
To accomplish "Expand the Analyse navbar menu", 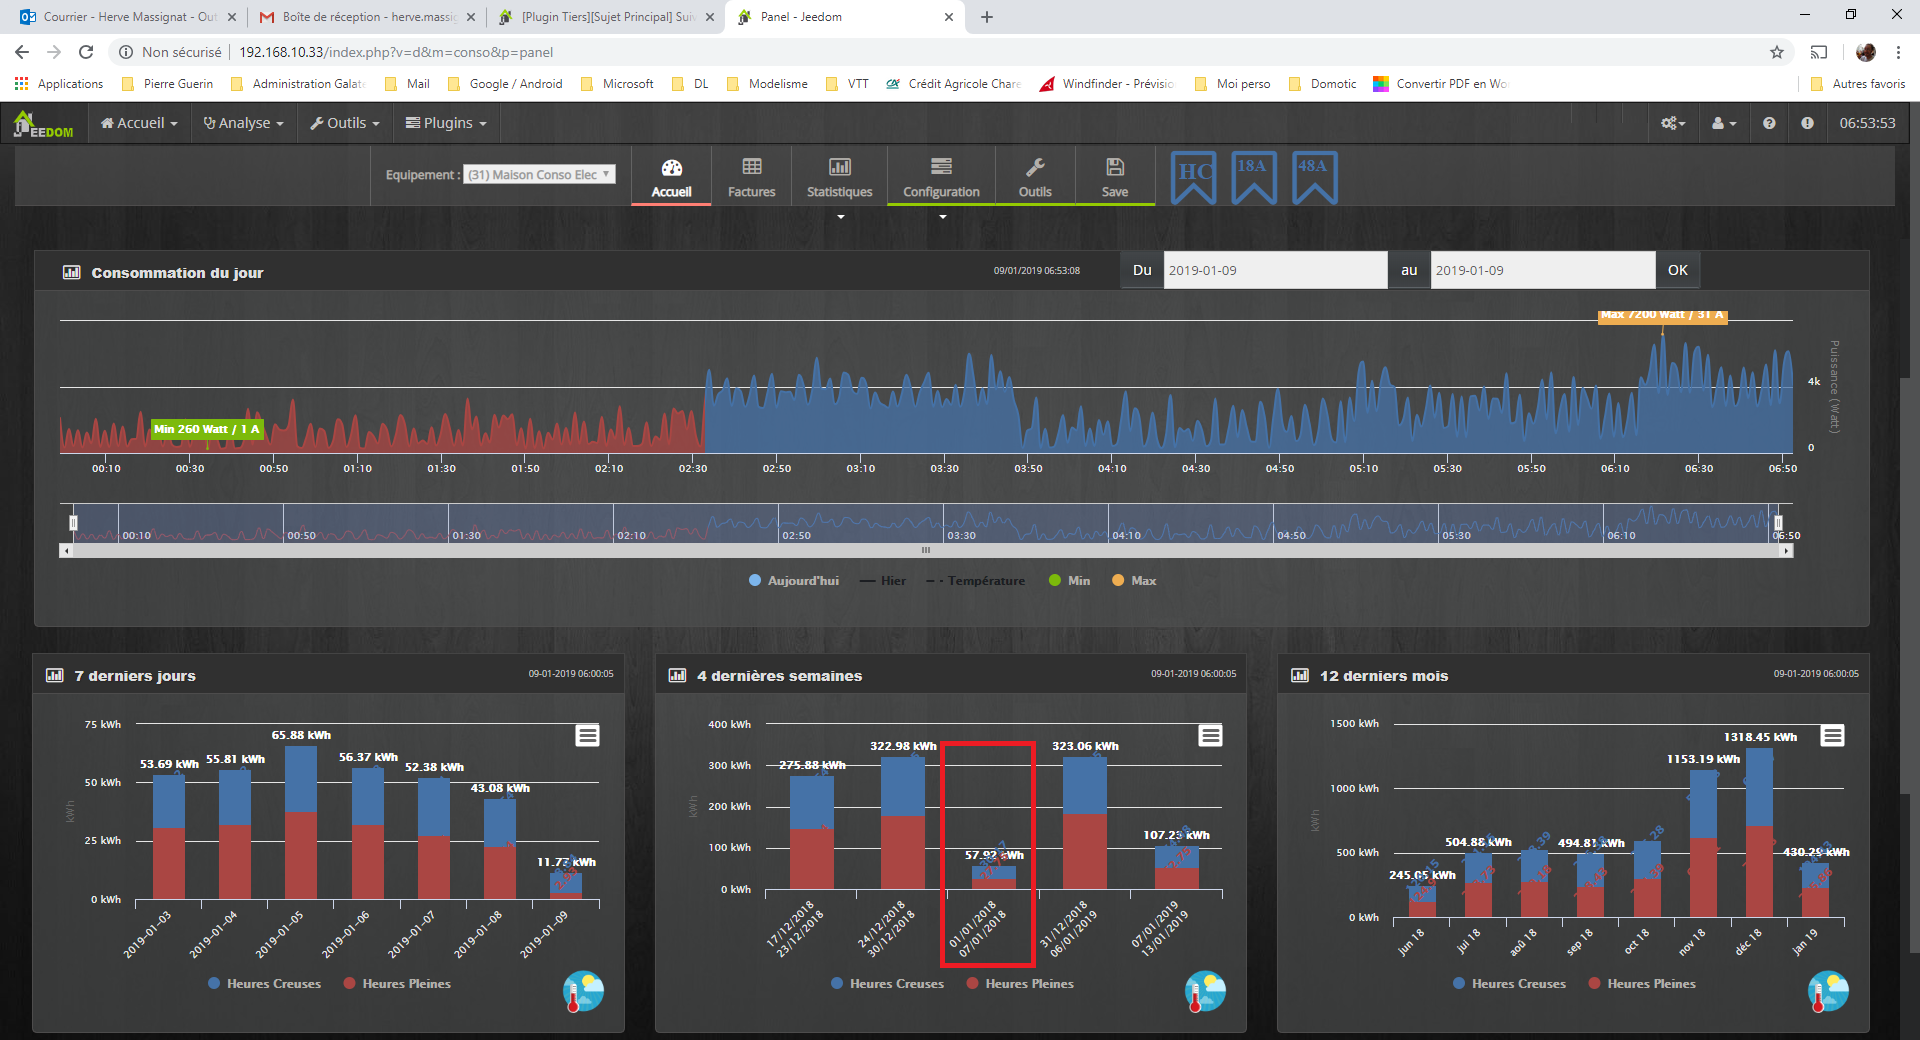I will (x=243, y=123).
